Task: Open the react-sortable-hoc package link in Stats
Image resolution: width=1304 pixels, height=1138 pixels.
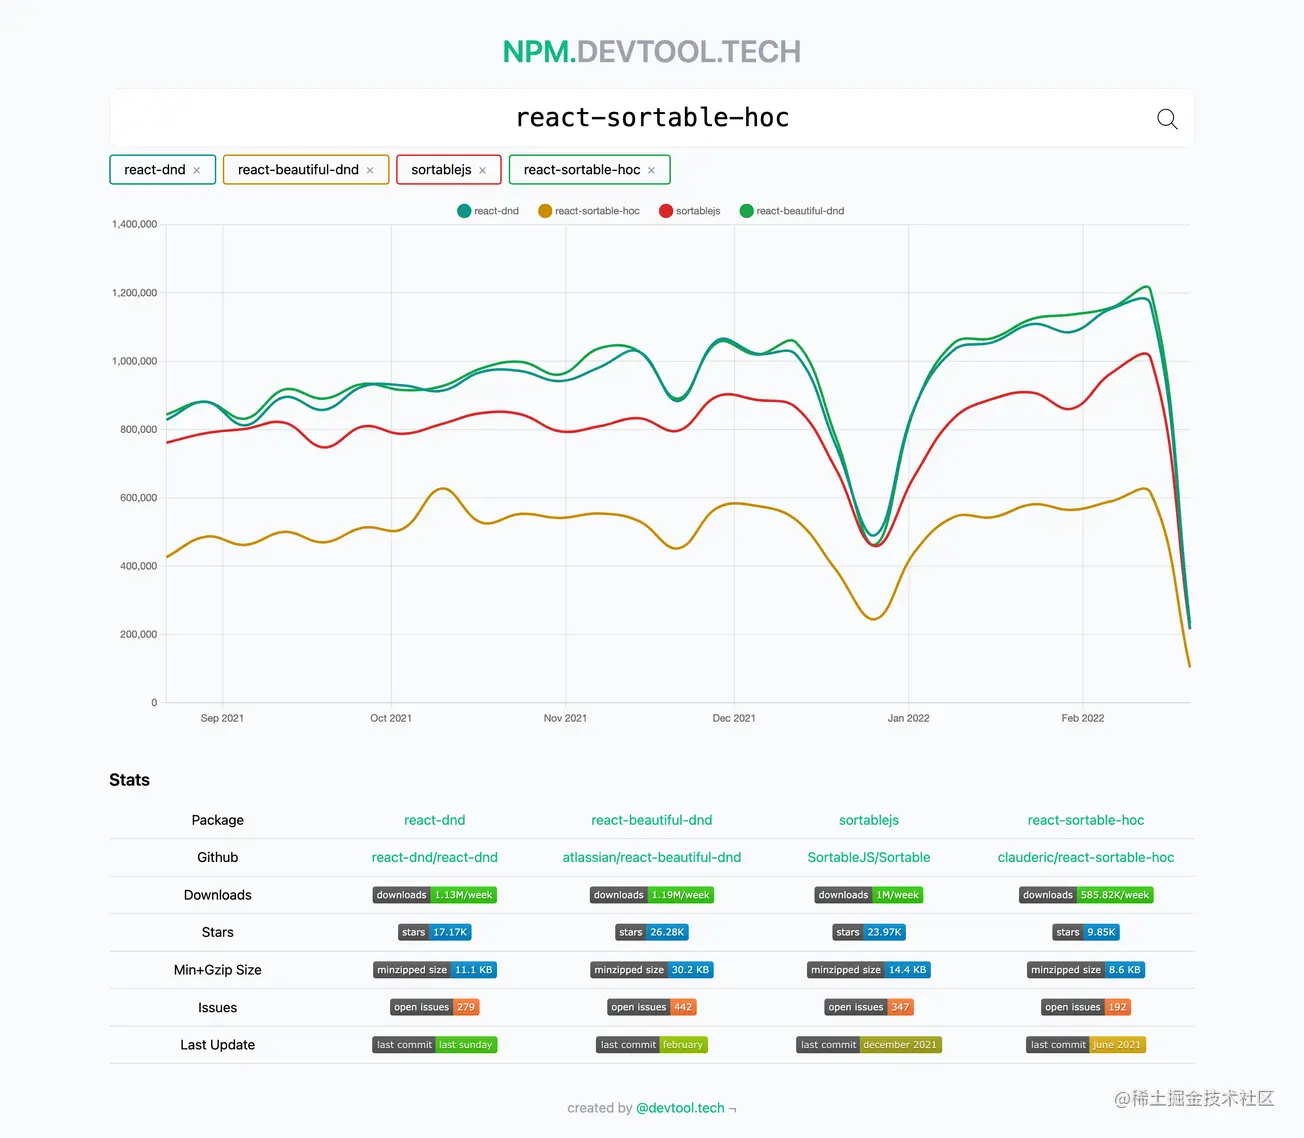Action: (1086, 820)
